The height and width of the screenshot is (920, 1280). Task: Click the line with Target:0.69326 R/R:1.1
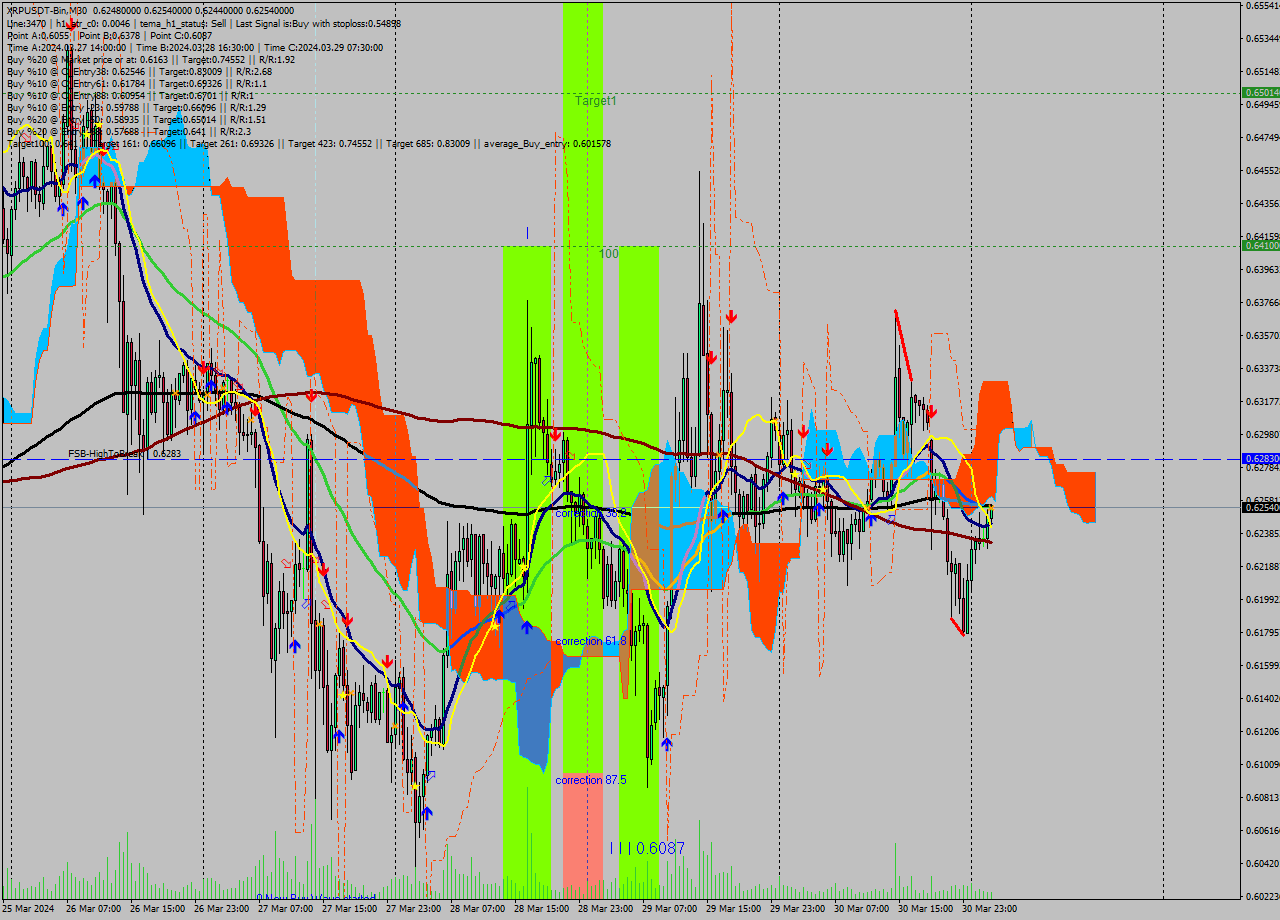pos(136,83)
